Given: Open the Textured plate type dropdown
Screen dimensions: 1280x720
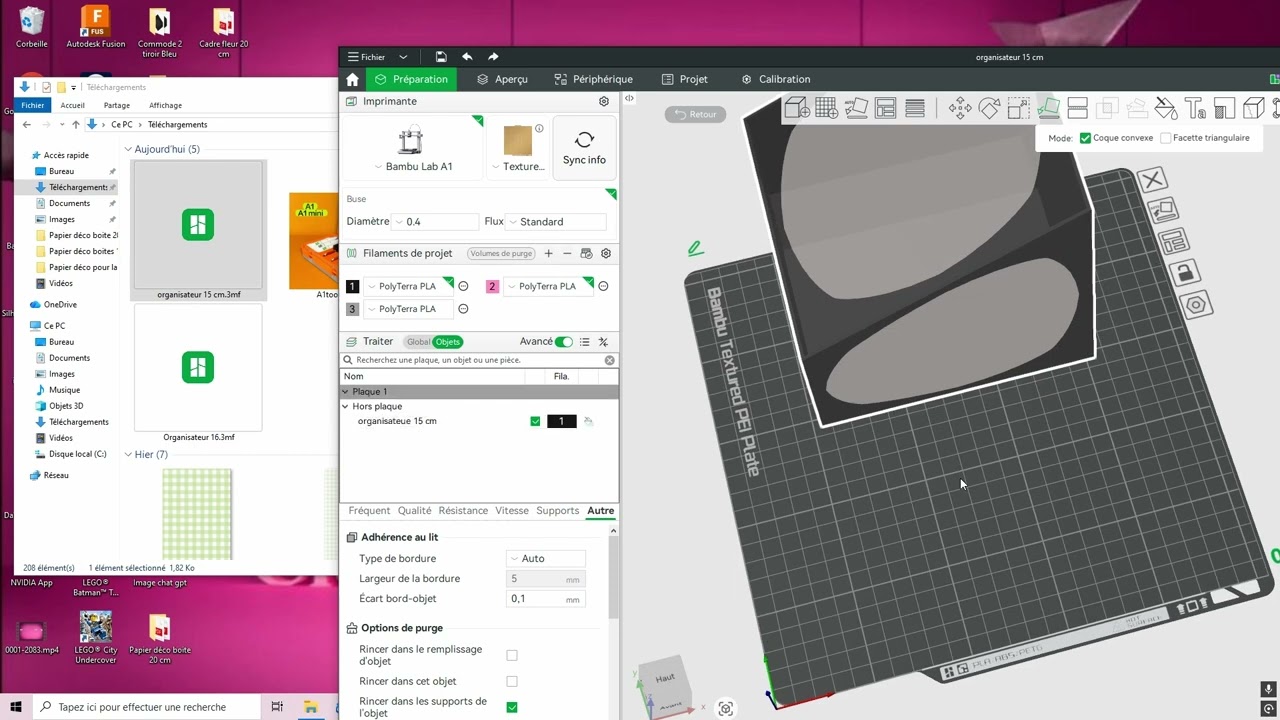Looking at the screenshot, I should (518, 167).
